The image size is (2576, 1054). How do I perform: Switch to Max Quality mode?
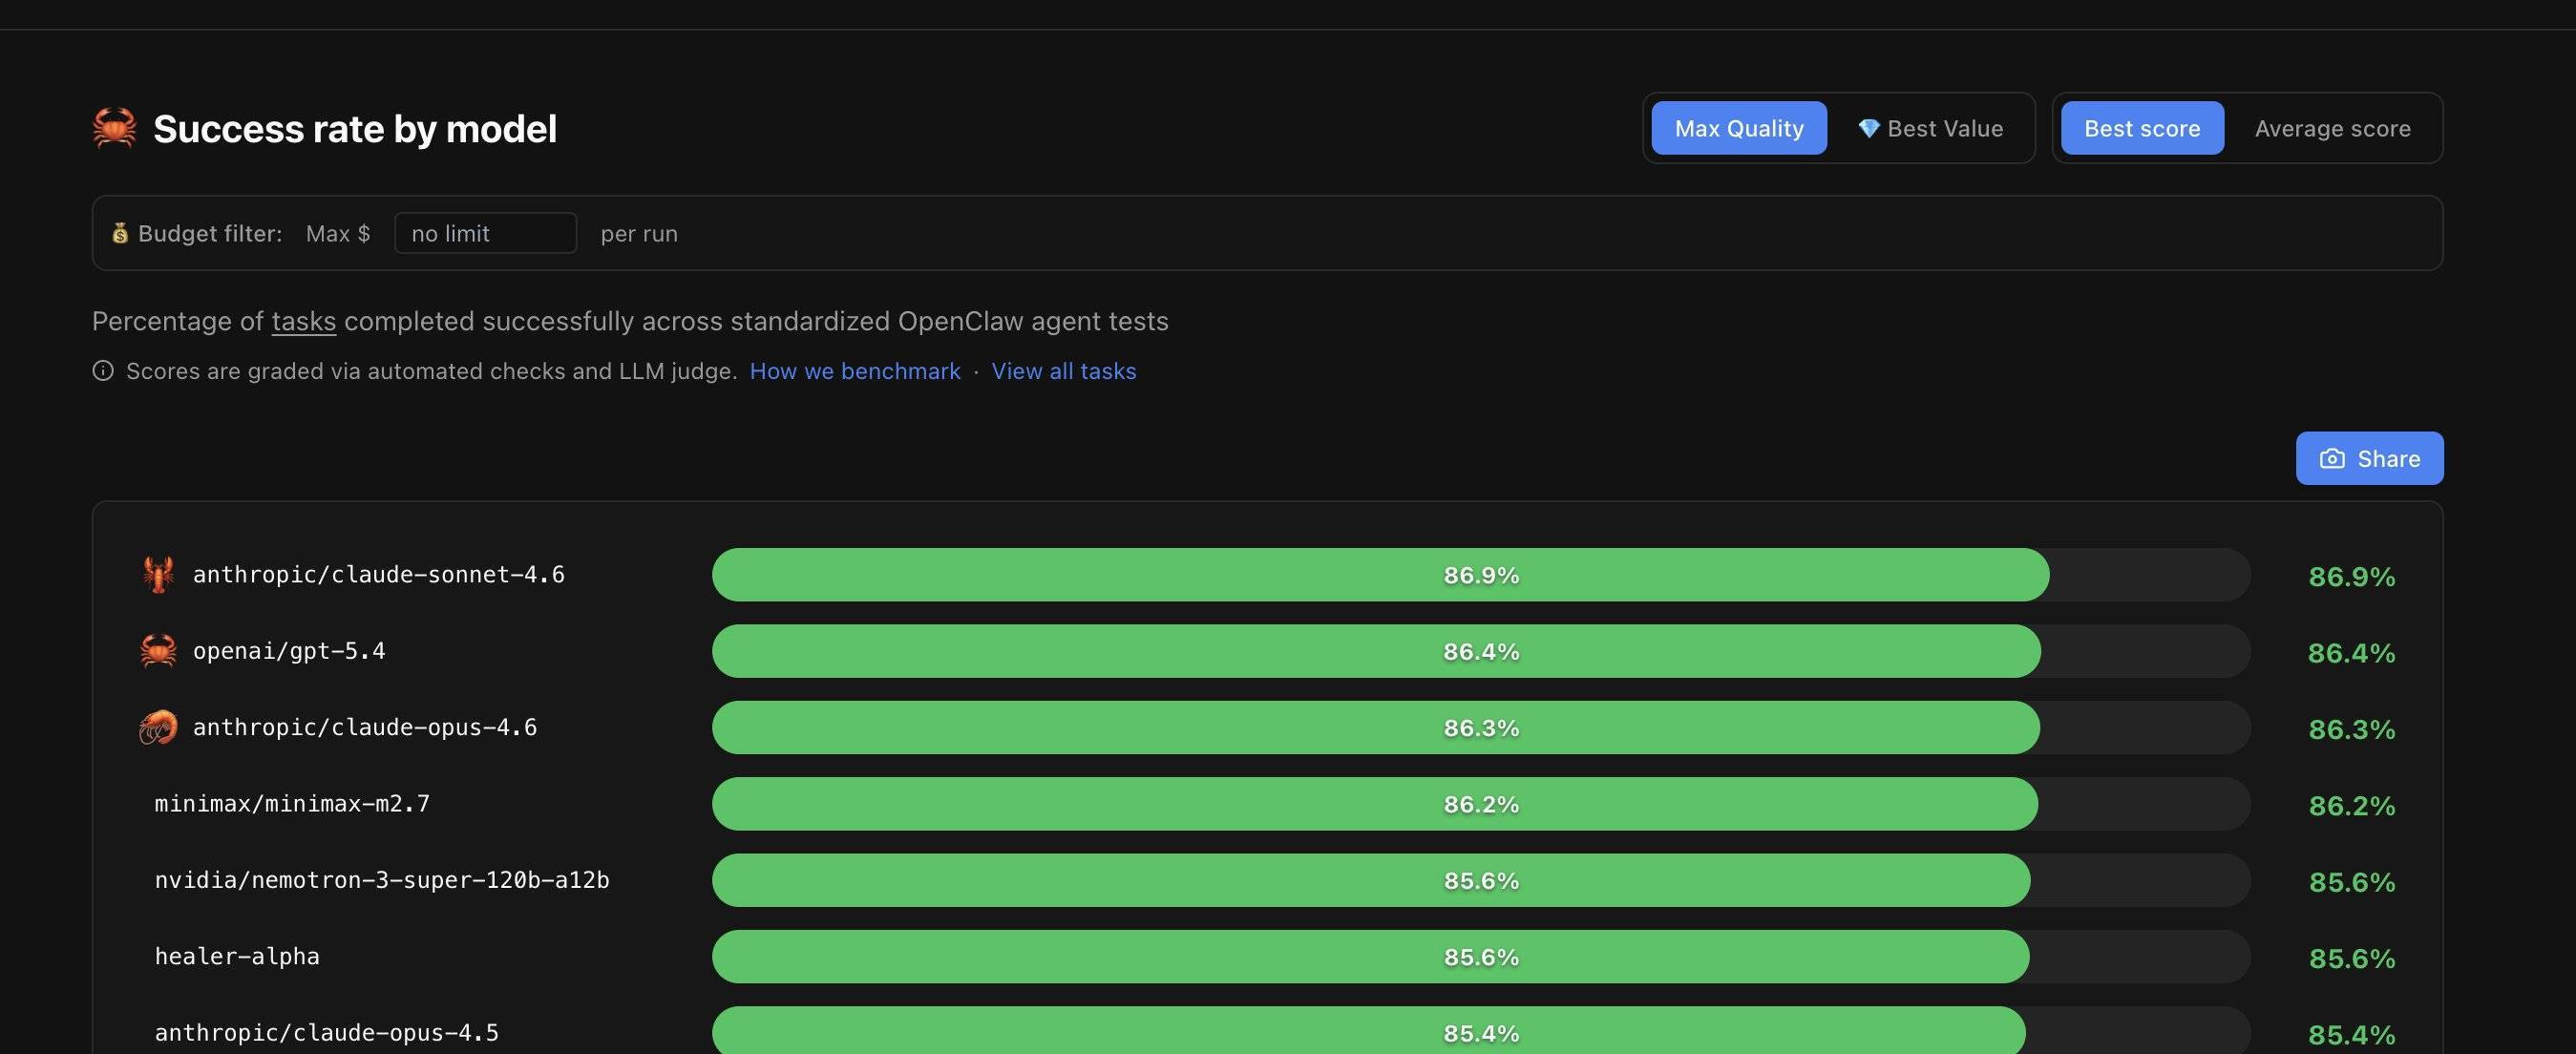point(1738,128)
